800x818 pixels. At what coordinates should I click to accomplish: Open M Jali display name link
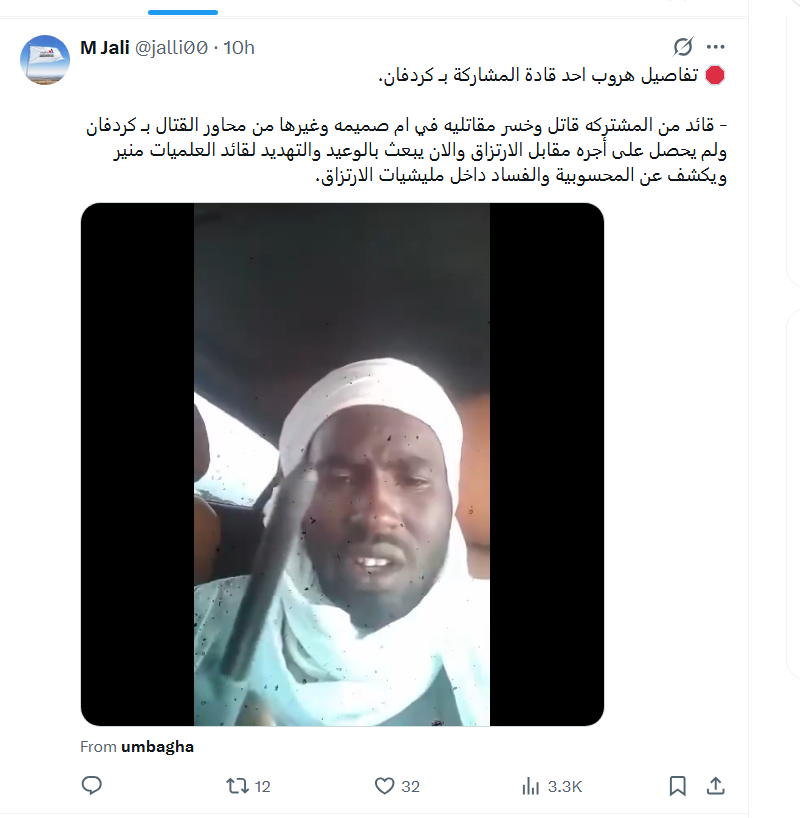pos(104,47)
